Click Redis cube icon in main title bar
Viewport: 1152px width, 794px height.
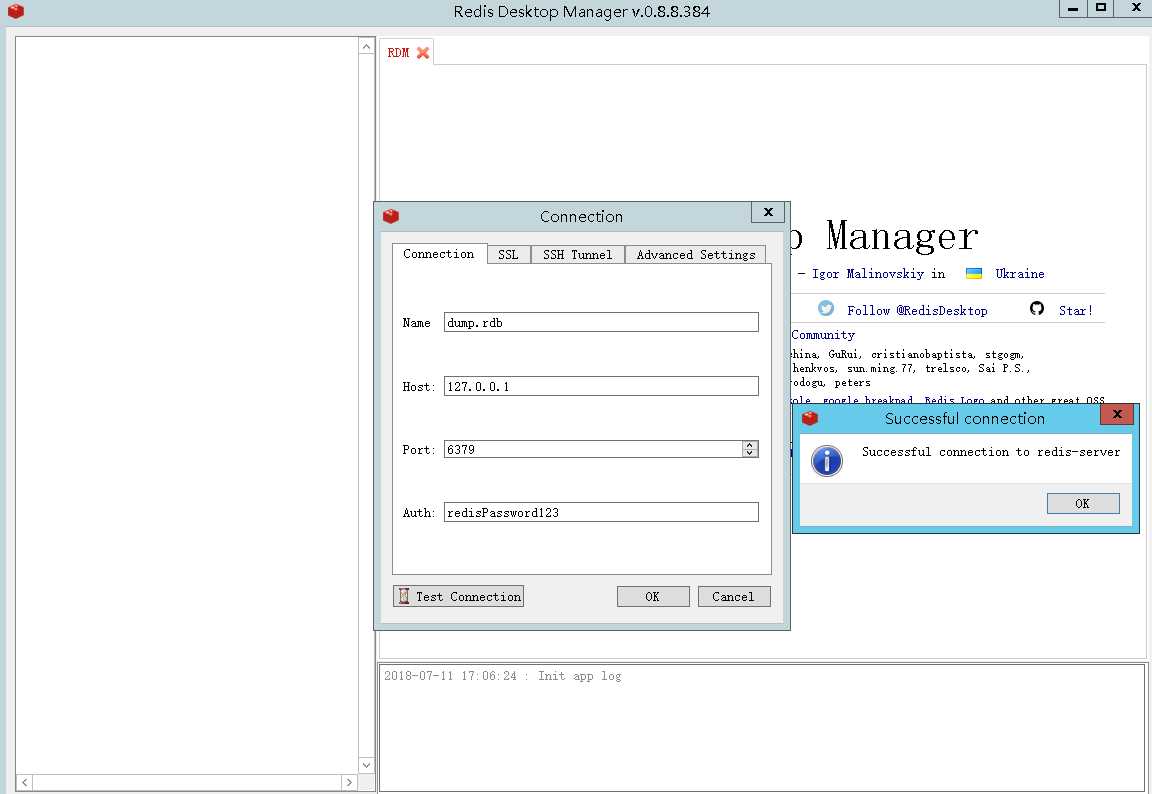tap(15, 11)
